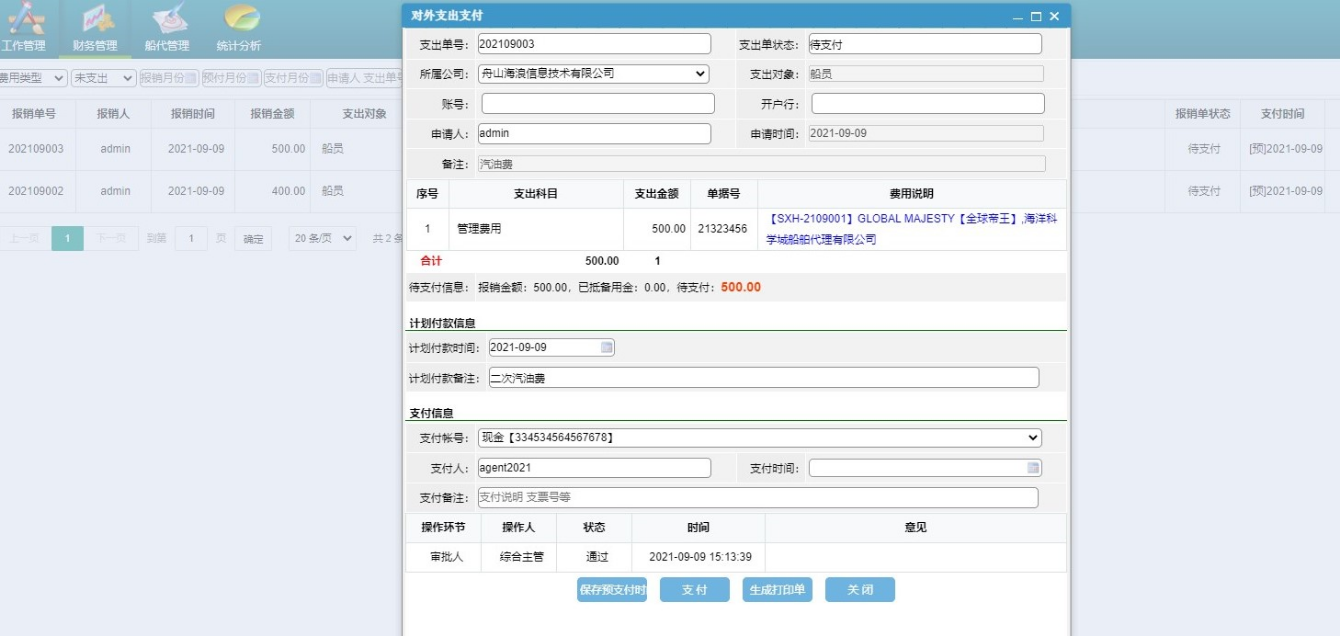Viewport: 1340px width, 636px height.
Task: Click the 2021-09-09 15:13:39 timestamp cell
Action: click(x=700, y=557)
